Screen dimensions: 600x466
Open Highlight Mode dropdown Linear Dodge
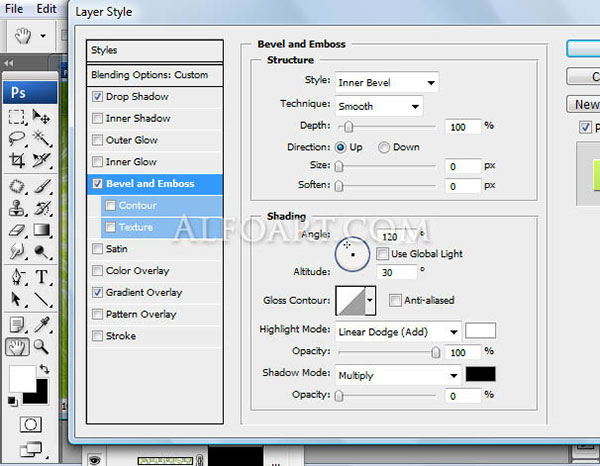(398, 332)
